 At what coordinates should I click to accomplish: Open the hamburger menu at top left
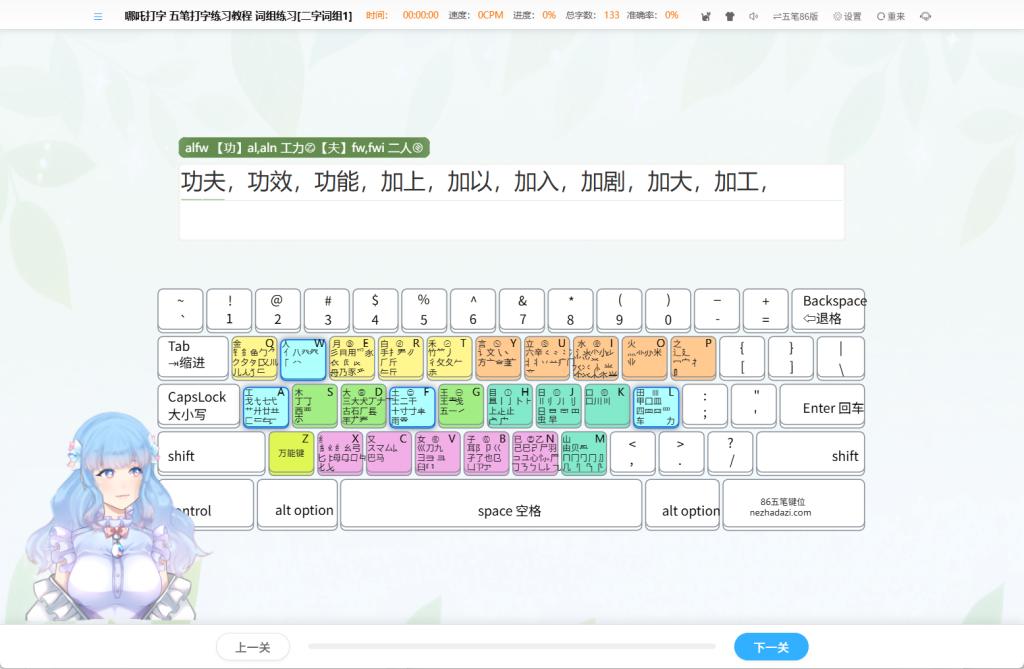coord(97,16)
